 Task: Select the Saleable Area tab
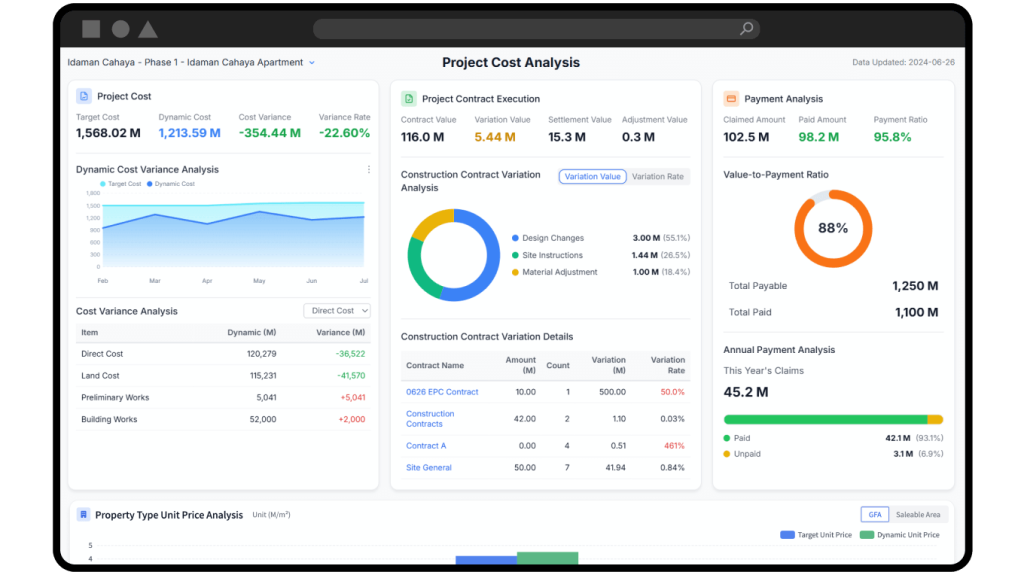pyautogui.click(x=917, y=515)
